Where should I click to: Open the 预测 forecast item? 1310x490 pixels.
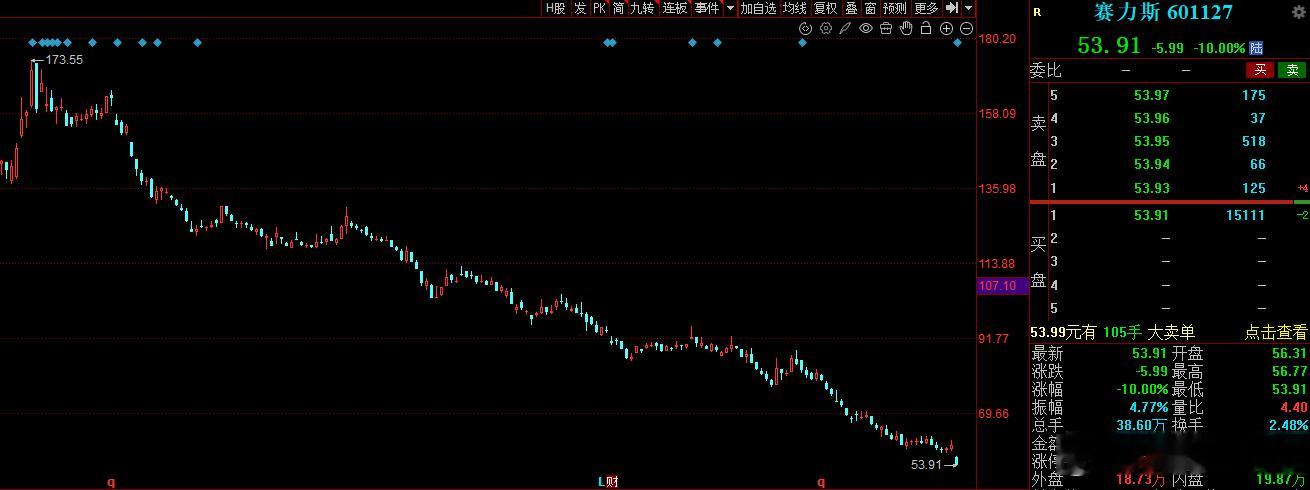tap(894, 8)
